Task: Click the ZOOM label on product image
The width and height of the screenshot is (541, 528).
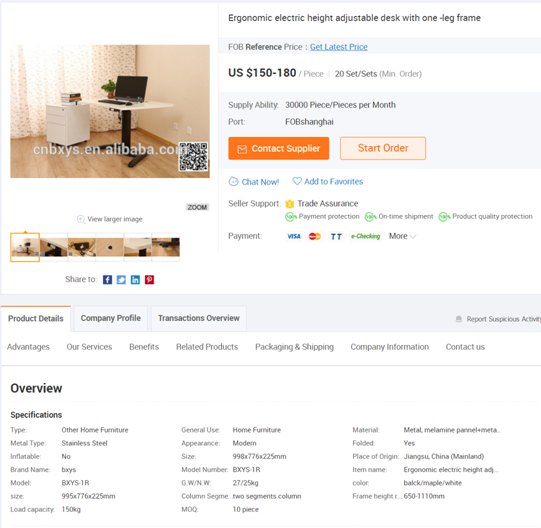Action: pyautogui.click(x=197, y=207)
